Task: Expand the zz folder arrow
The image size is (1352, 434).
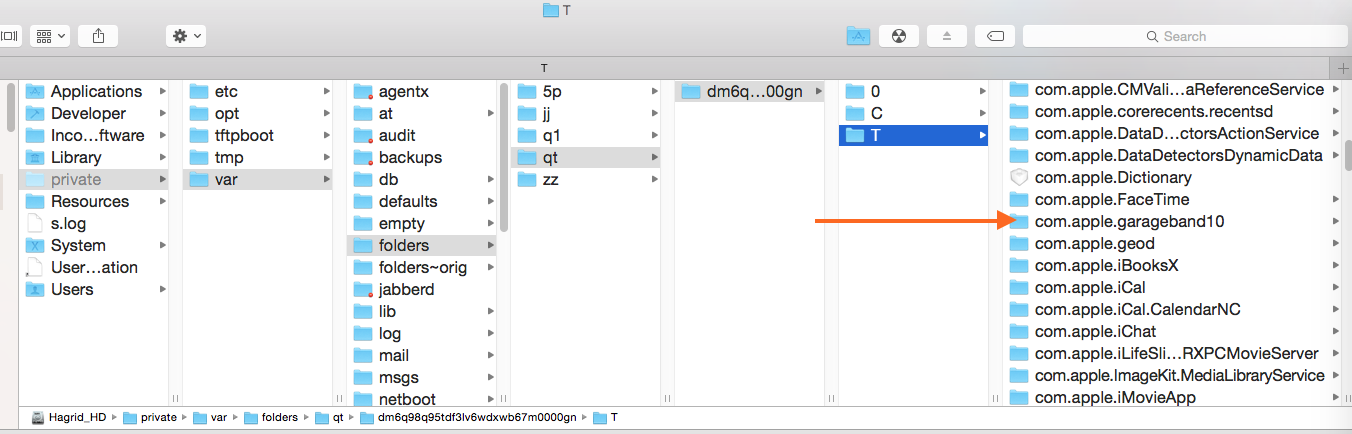Action: tap(654, 179)
